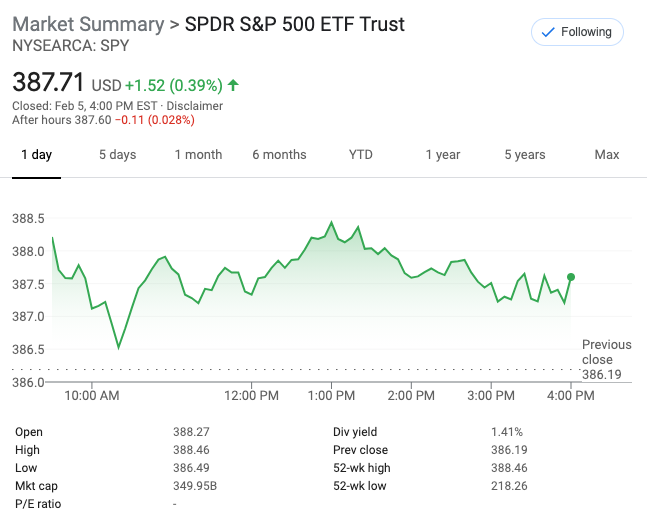
Task: Open the Disclaimer link
Action: 195,106
